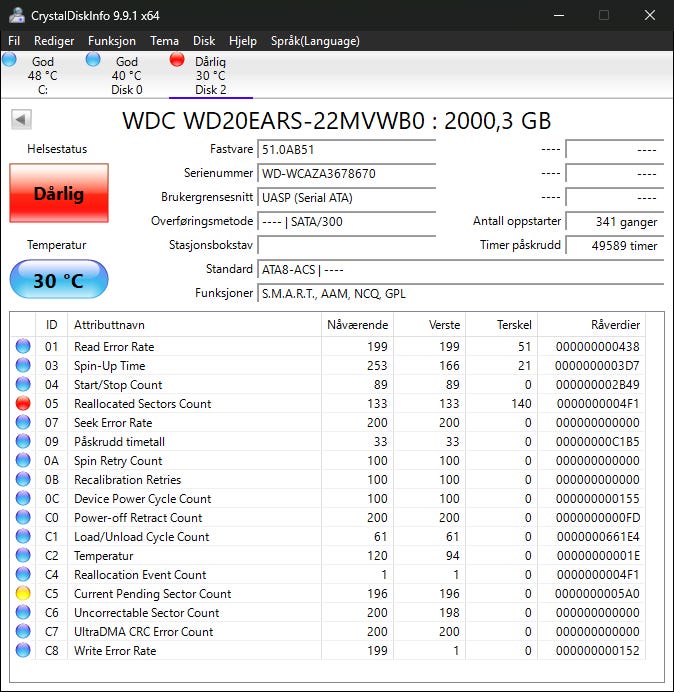Open the Funksjon menu
The image size is (674, 692).
point(112,41)
